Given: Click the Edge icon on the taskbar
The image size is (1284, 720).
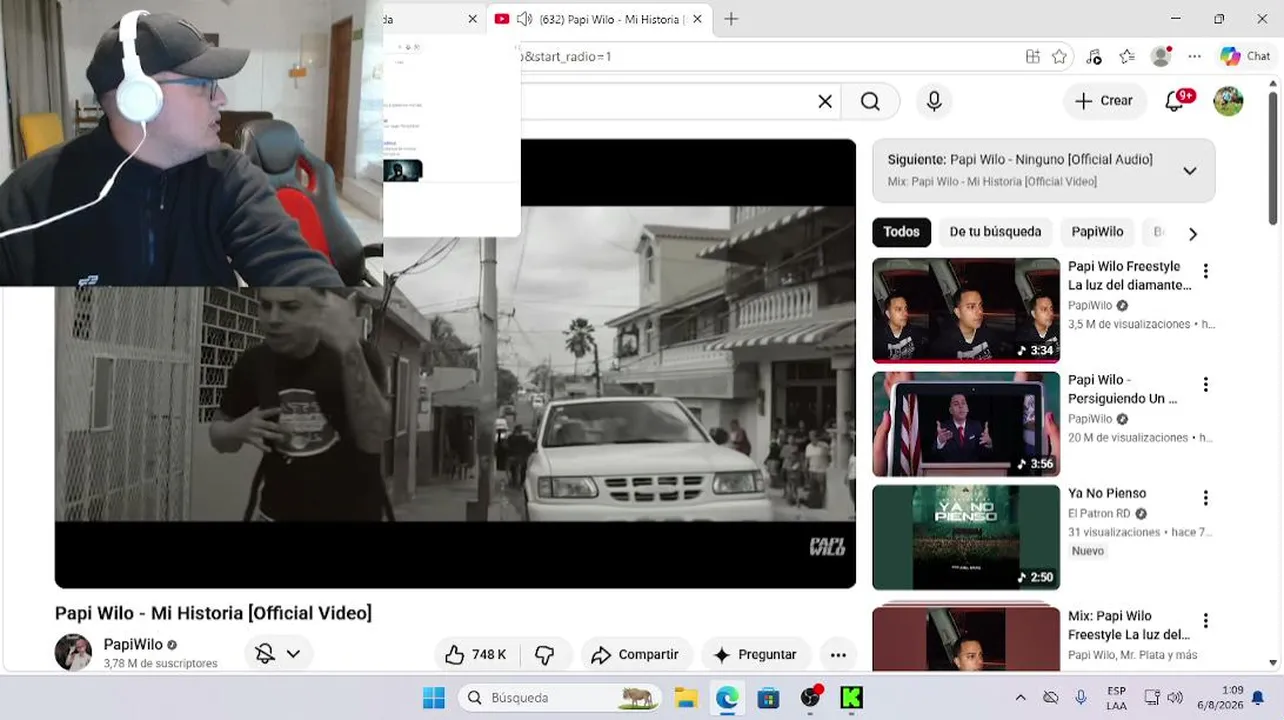Looking at the screenshot, I should tap(727, 697).
